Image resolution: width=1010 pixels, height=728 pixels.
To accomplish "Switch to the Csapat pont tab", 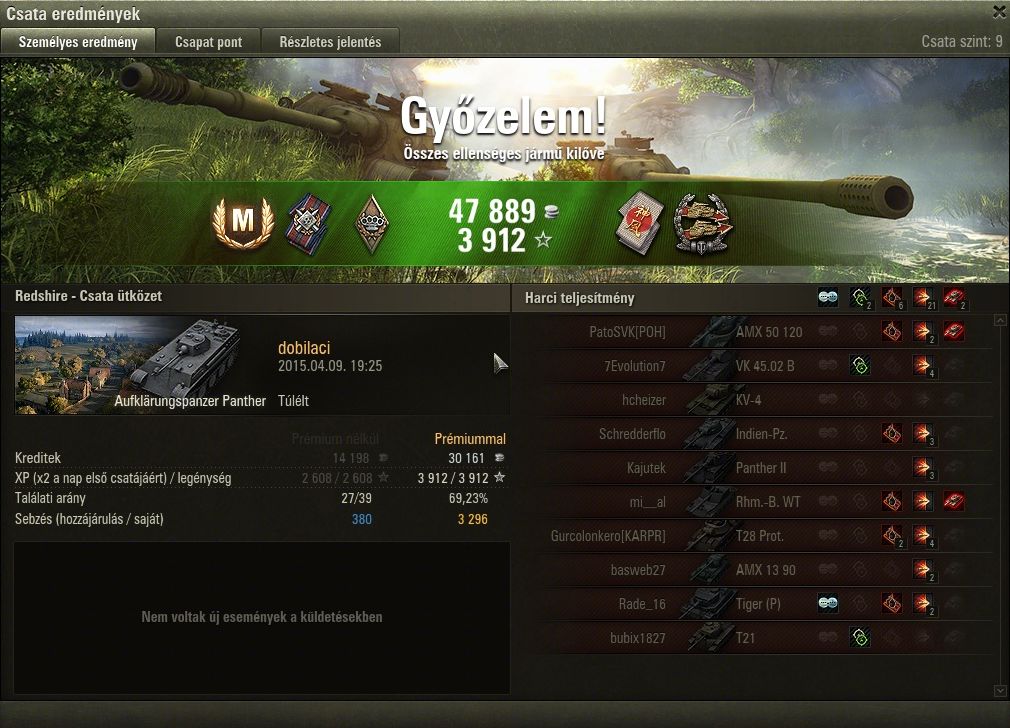I will coord(208,42).
